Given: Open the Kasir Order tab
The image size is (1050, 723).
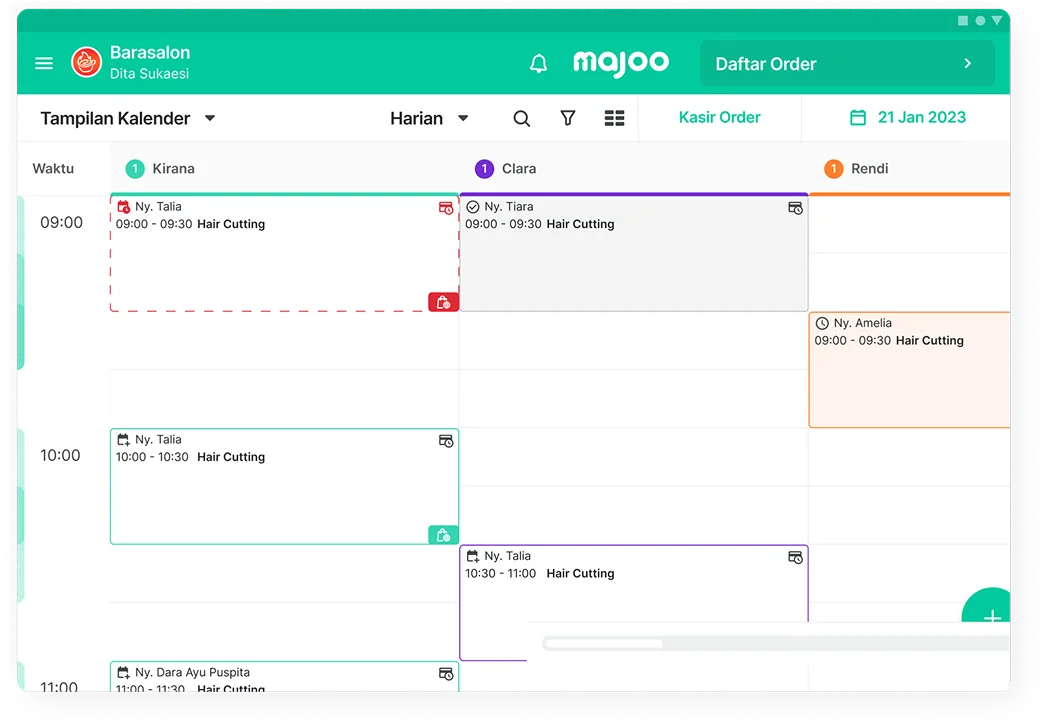Looking at the screenshot, I should click(719, 117).
